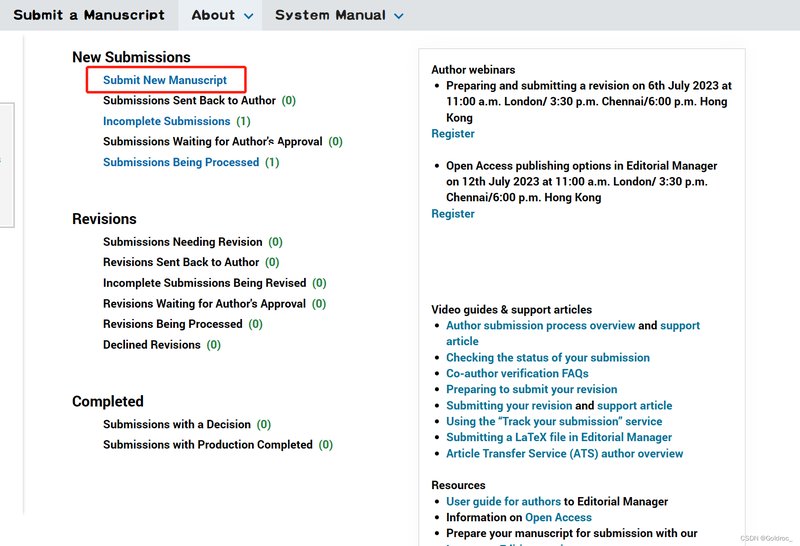Click the Open Access information link
800x546 pixels.
point(558,518)
